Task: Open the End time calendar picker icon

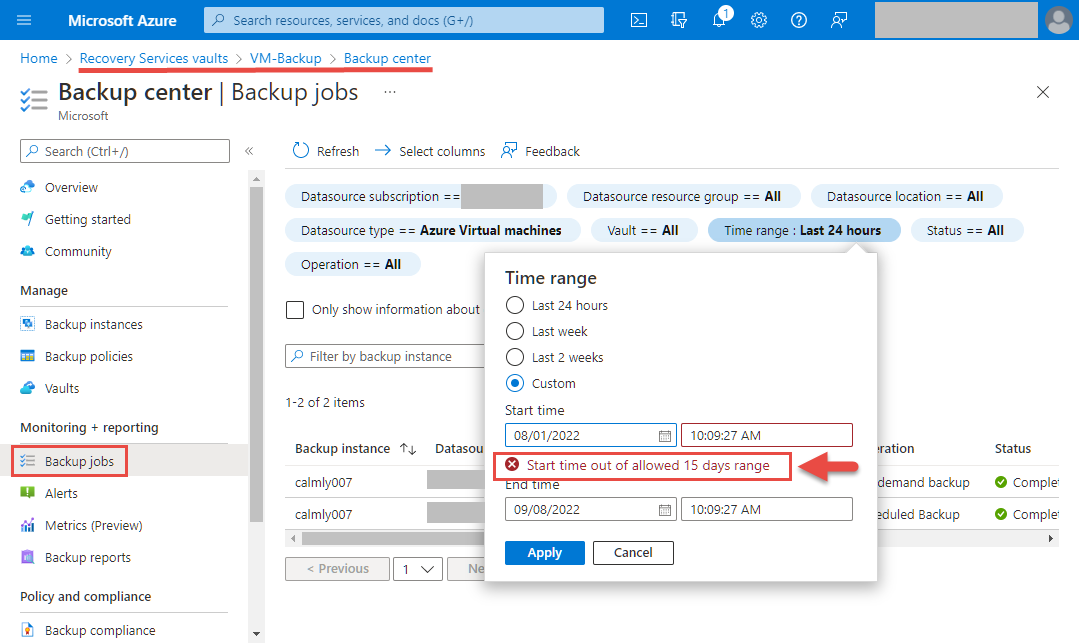Action: point(664,510)
